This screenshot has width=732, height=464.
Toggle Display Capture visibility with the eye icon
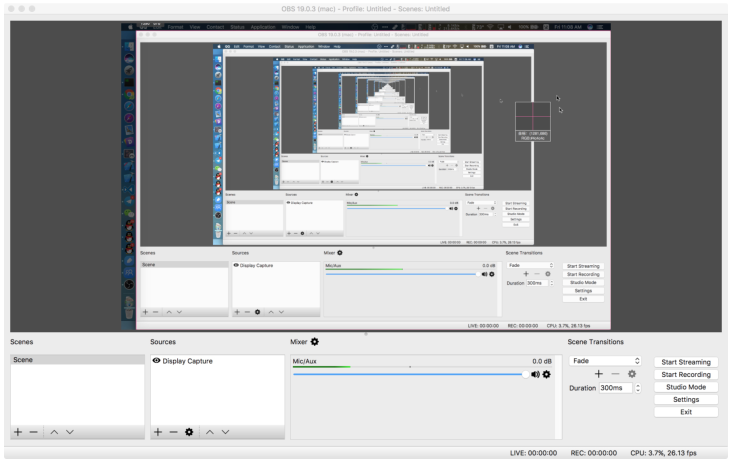pyautogui.click(x=156, y=361)
